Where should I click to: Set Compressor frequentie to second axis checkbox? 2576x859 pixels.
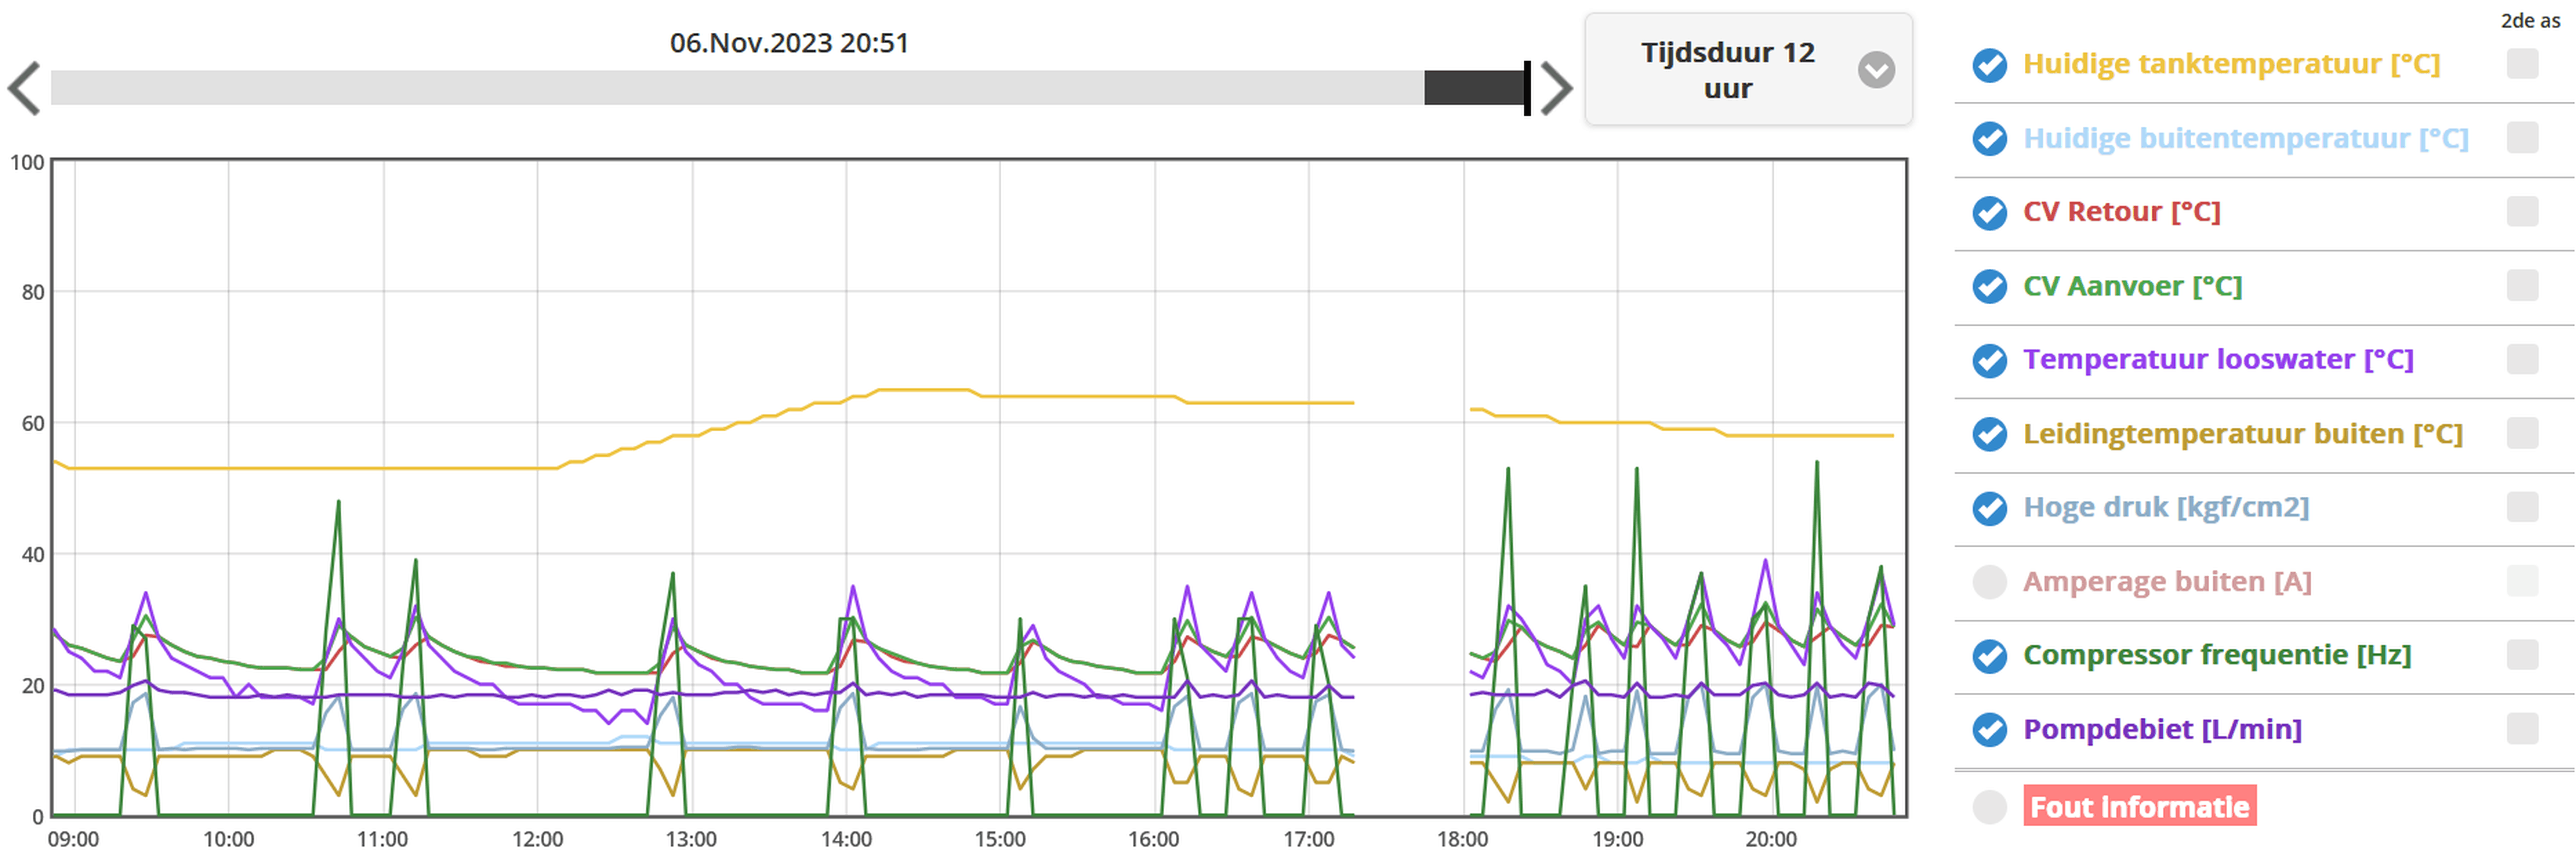pos(2522,655)
